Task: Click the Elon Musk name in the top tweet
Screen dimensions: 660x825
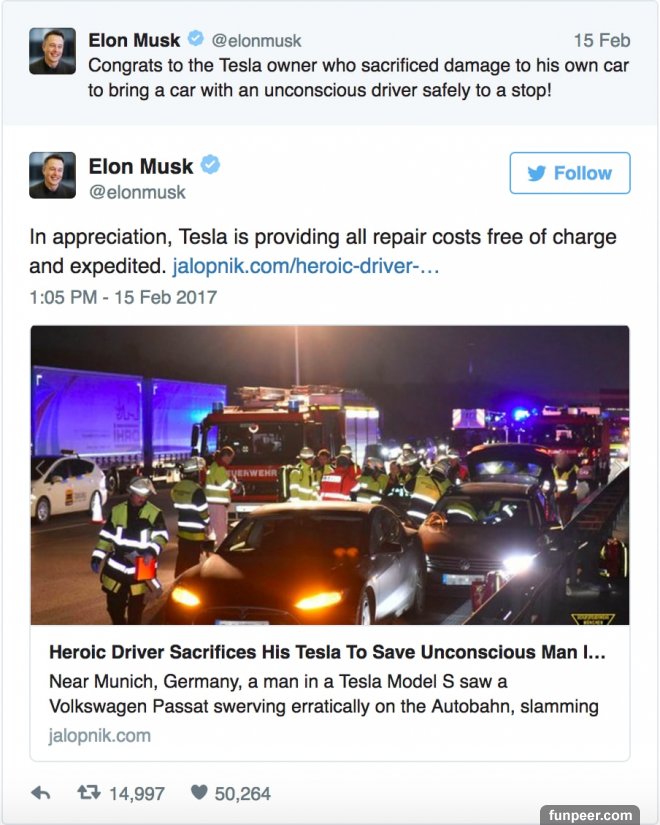Action: pyautogui.click(x=134, y=40)
